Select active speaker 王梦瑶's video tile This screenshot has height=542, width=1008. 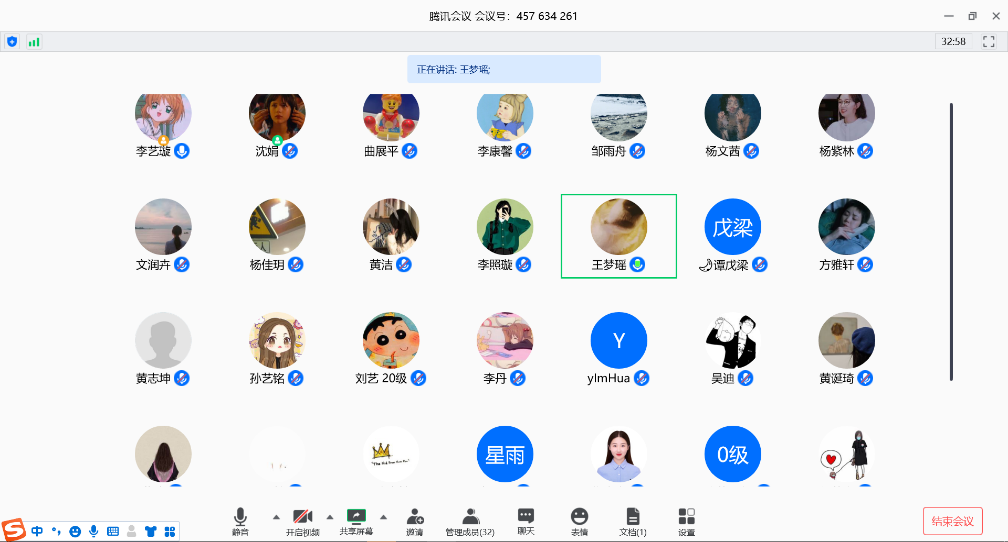click(x=618, y=236)
